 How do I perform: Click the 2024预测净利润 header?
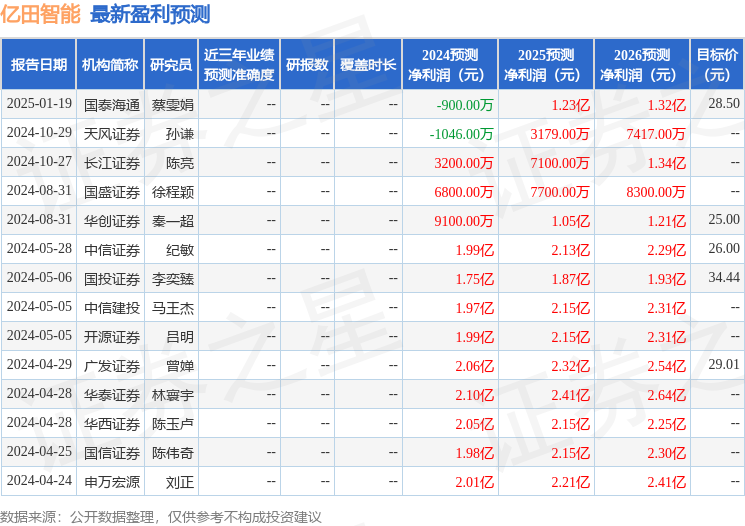(x=450, y=65)
